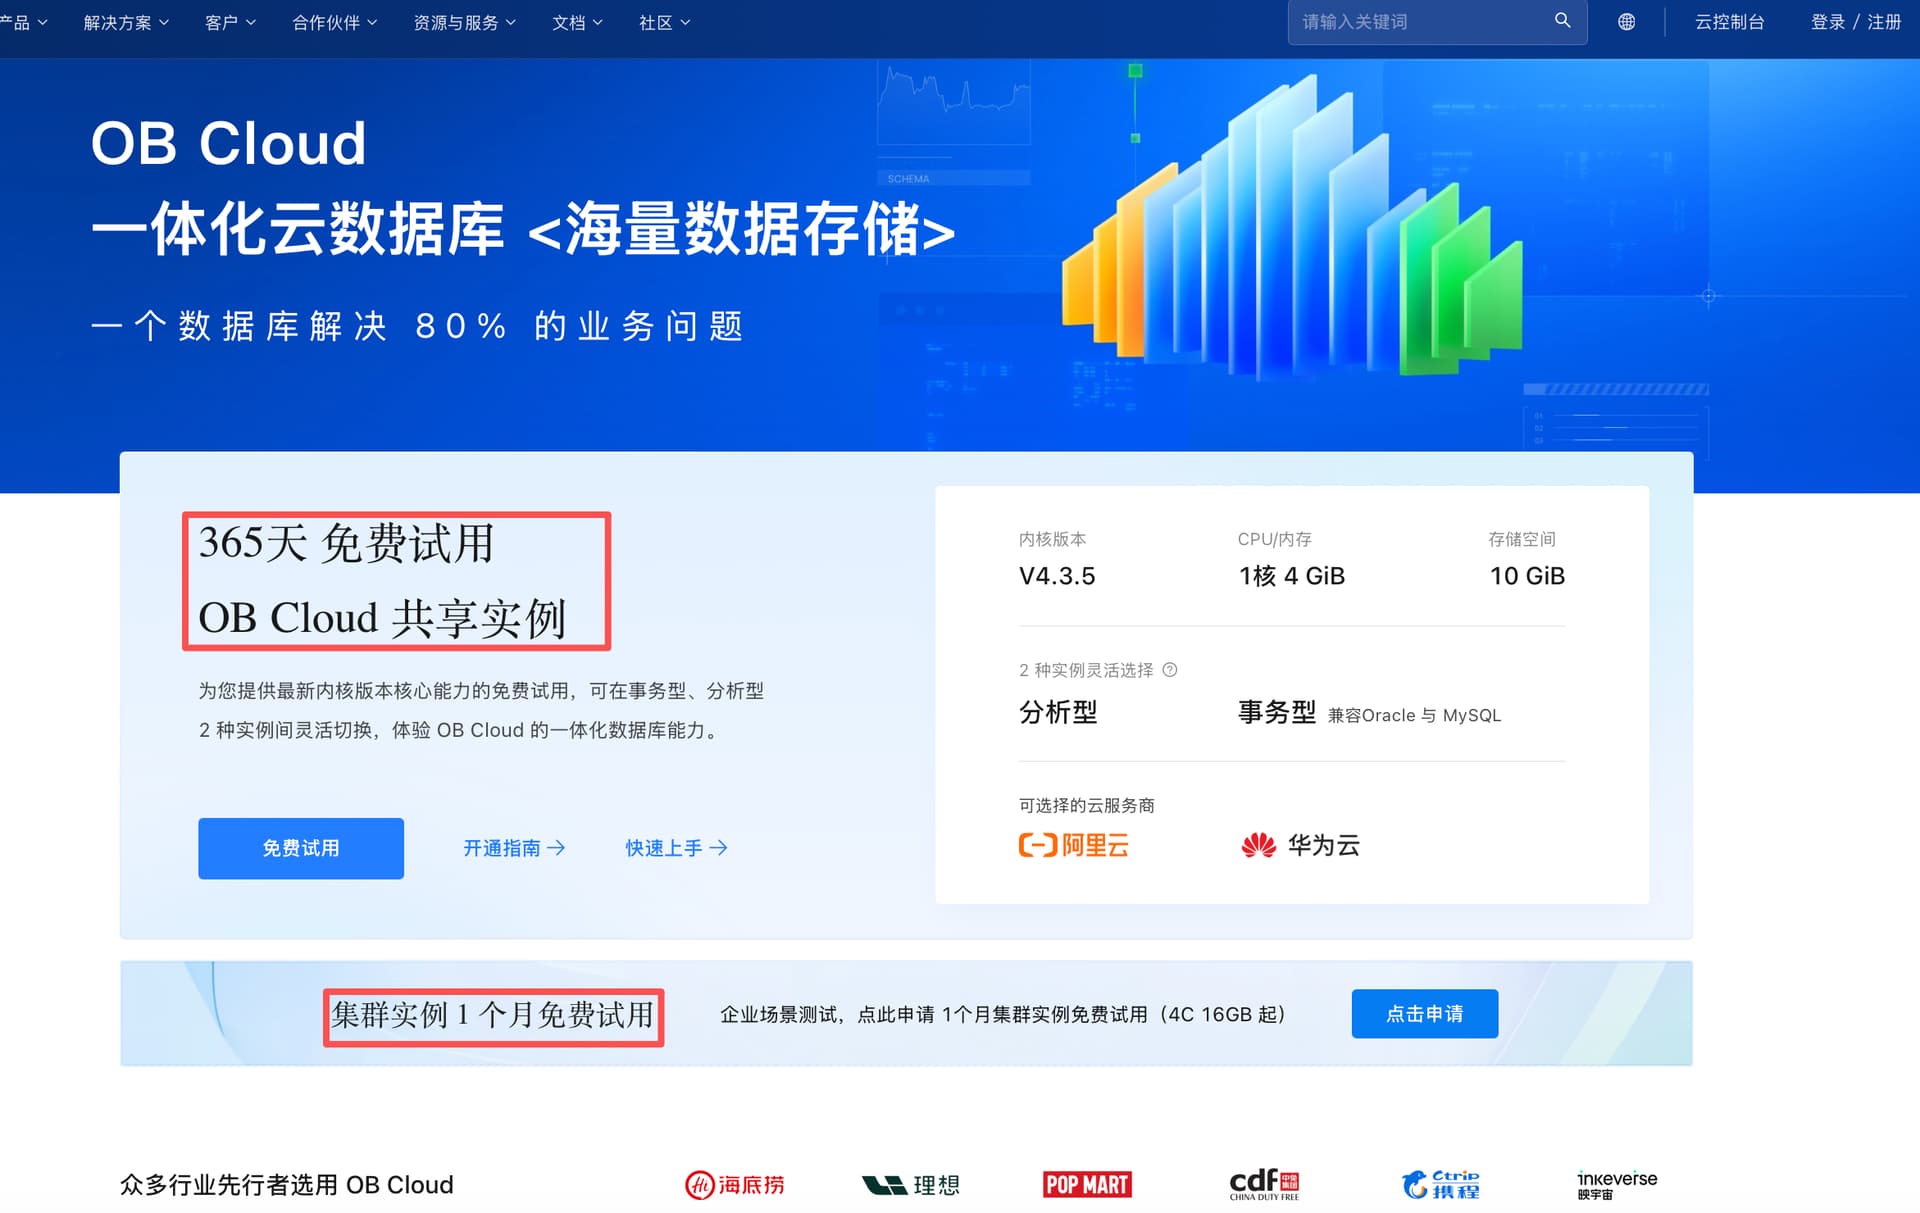This screenshot has height=1213, width=1920.
Task: Expand the 合作伙伴 dropdown menu
Action: [334, 22]
